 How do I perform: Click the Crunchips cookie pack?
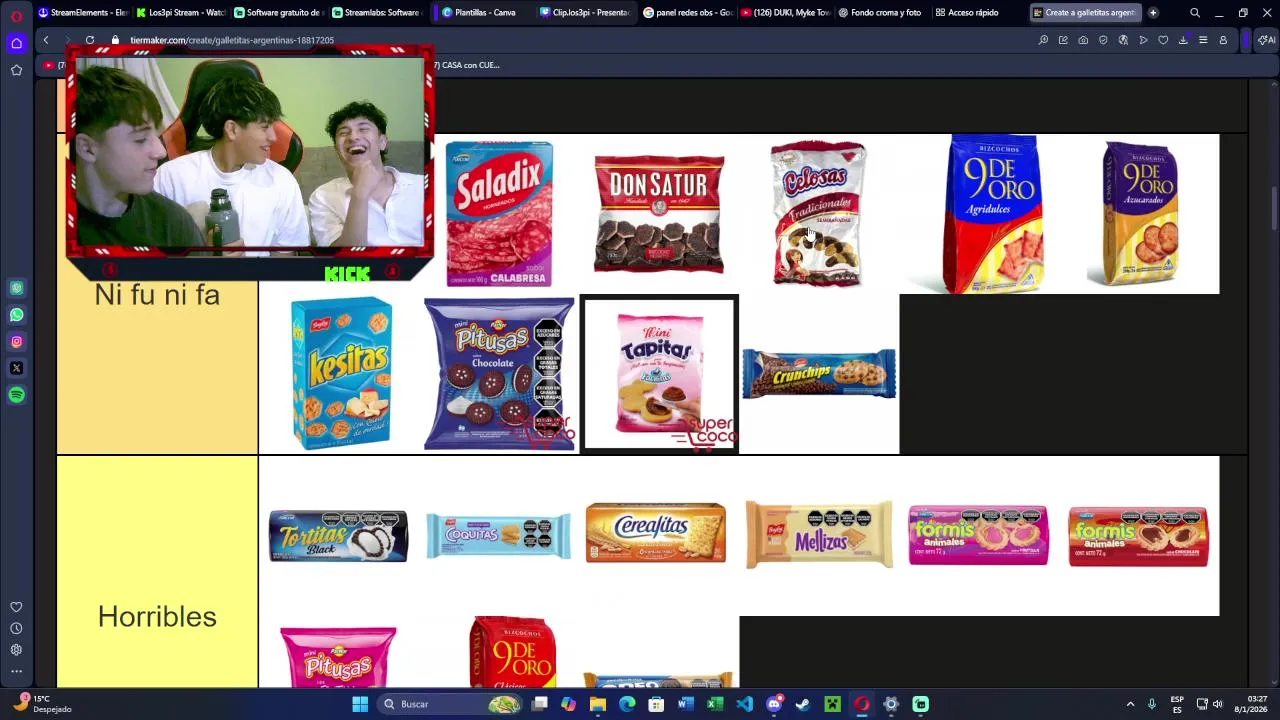[x=819, y=374]
